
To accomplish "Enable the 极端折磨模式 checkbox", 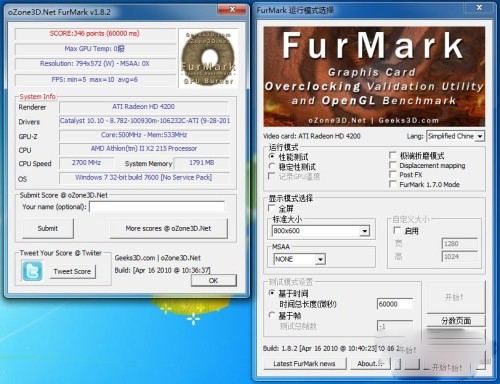I will [x=393, y=155].
